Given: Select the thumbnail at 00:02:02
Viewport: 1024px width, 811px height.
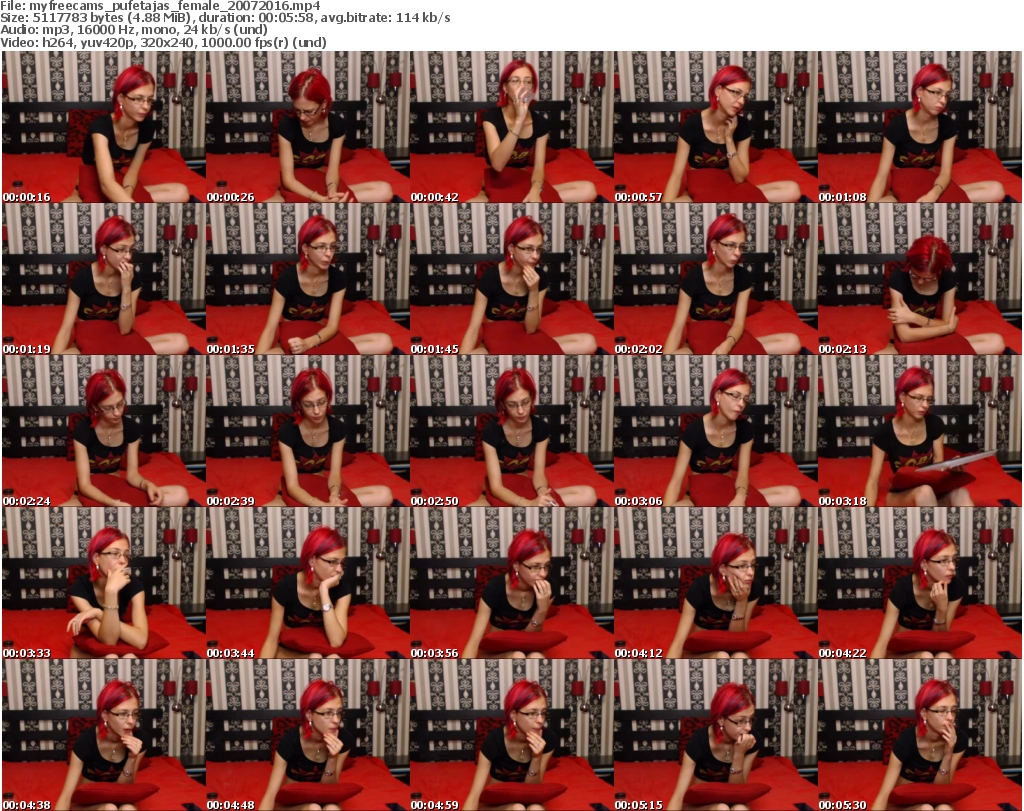Looking at the screenshot, I should (x=716, y=279).
